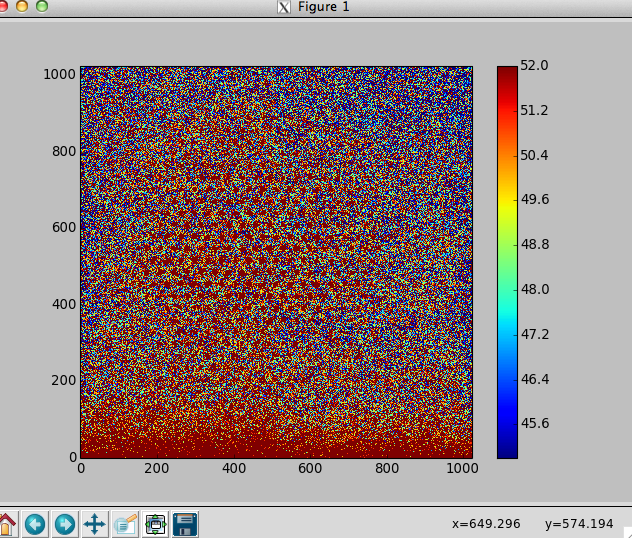
Task: Click colorbar label 49.6
Action: pos(535,199)
